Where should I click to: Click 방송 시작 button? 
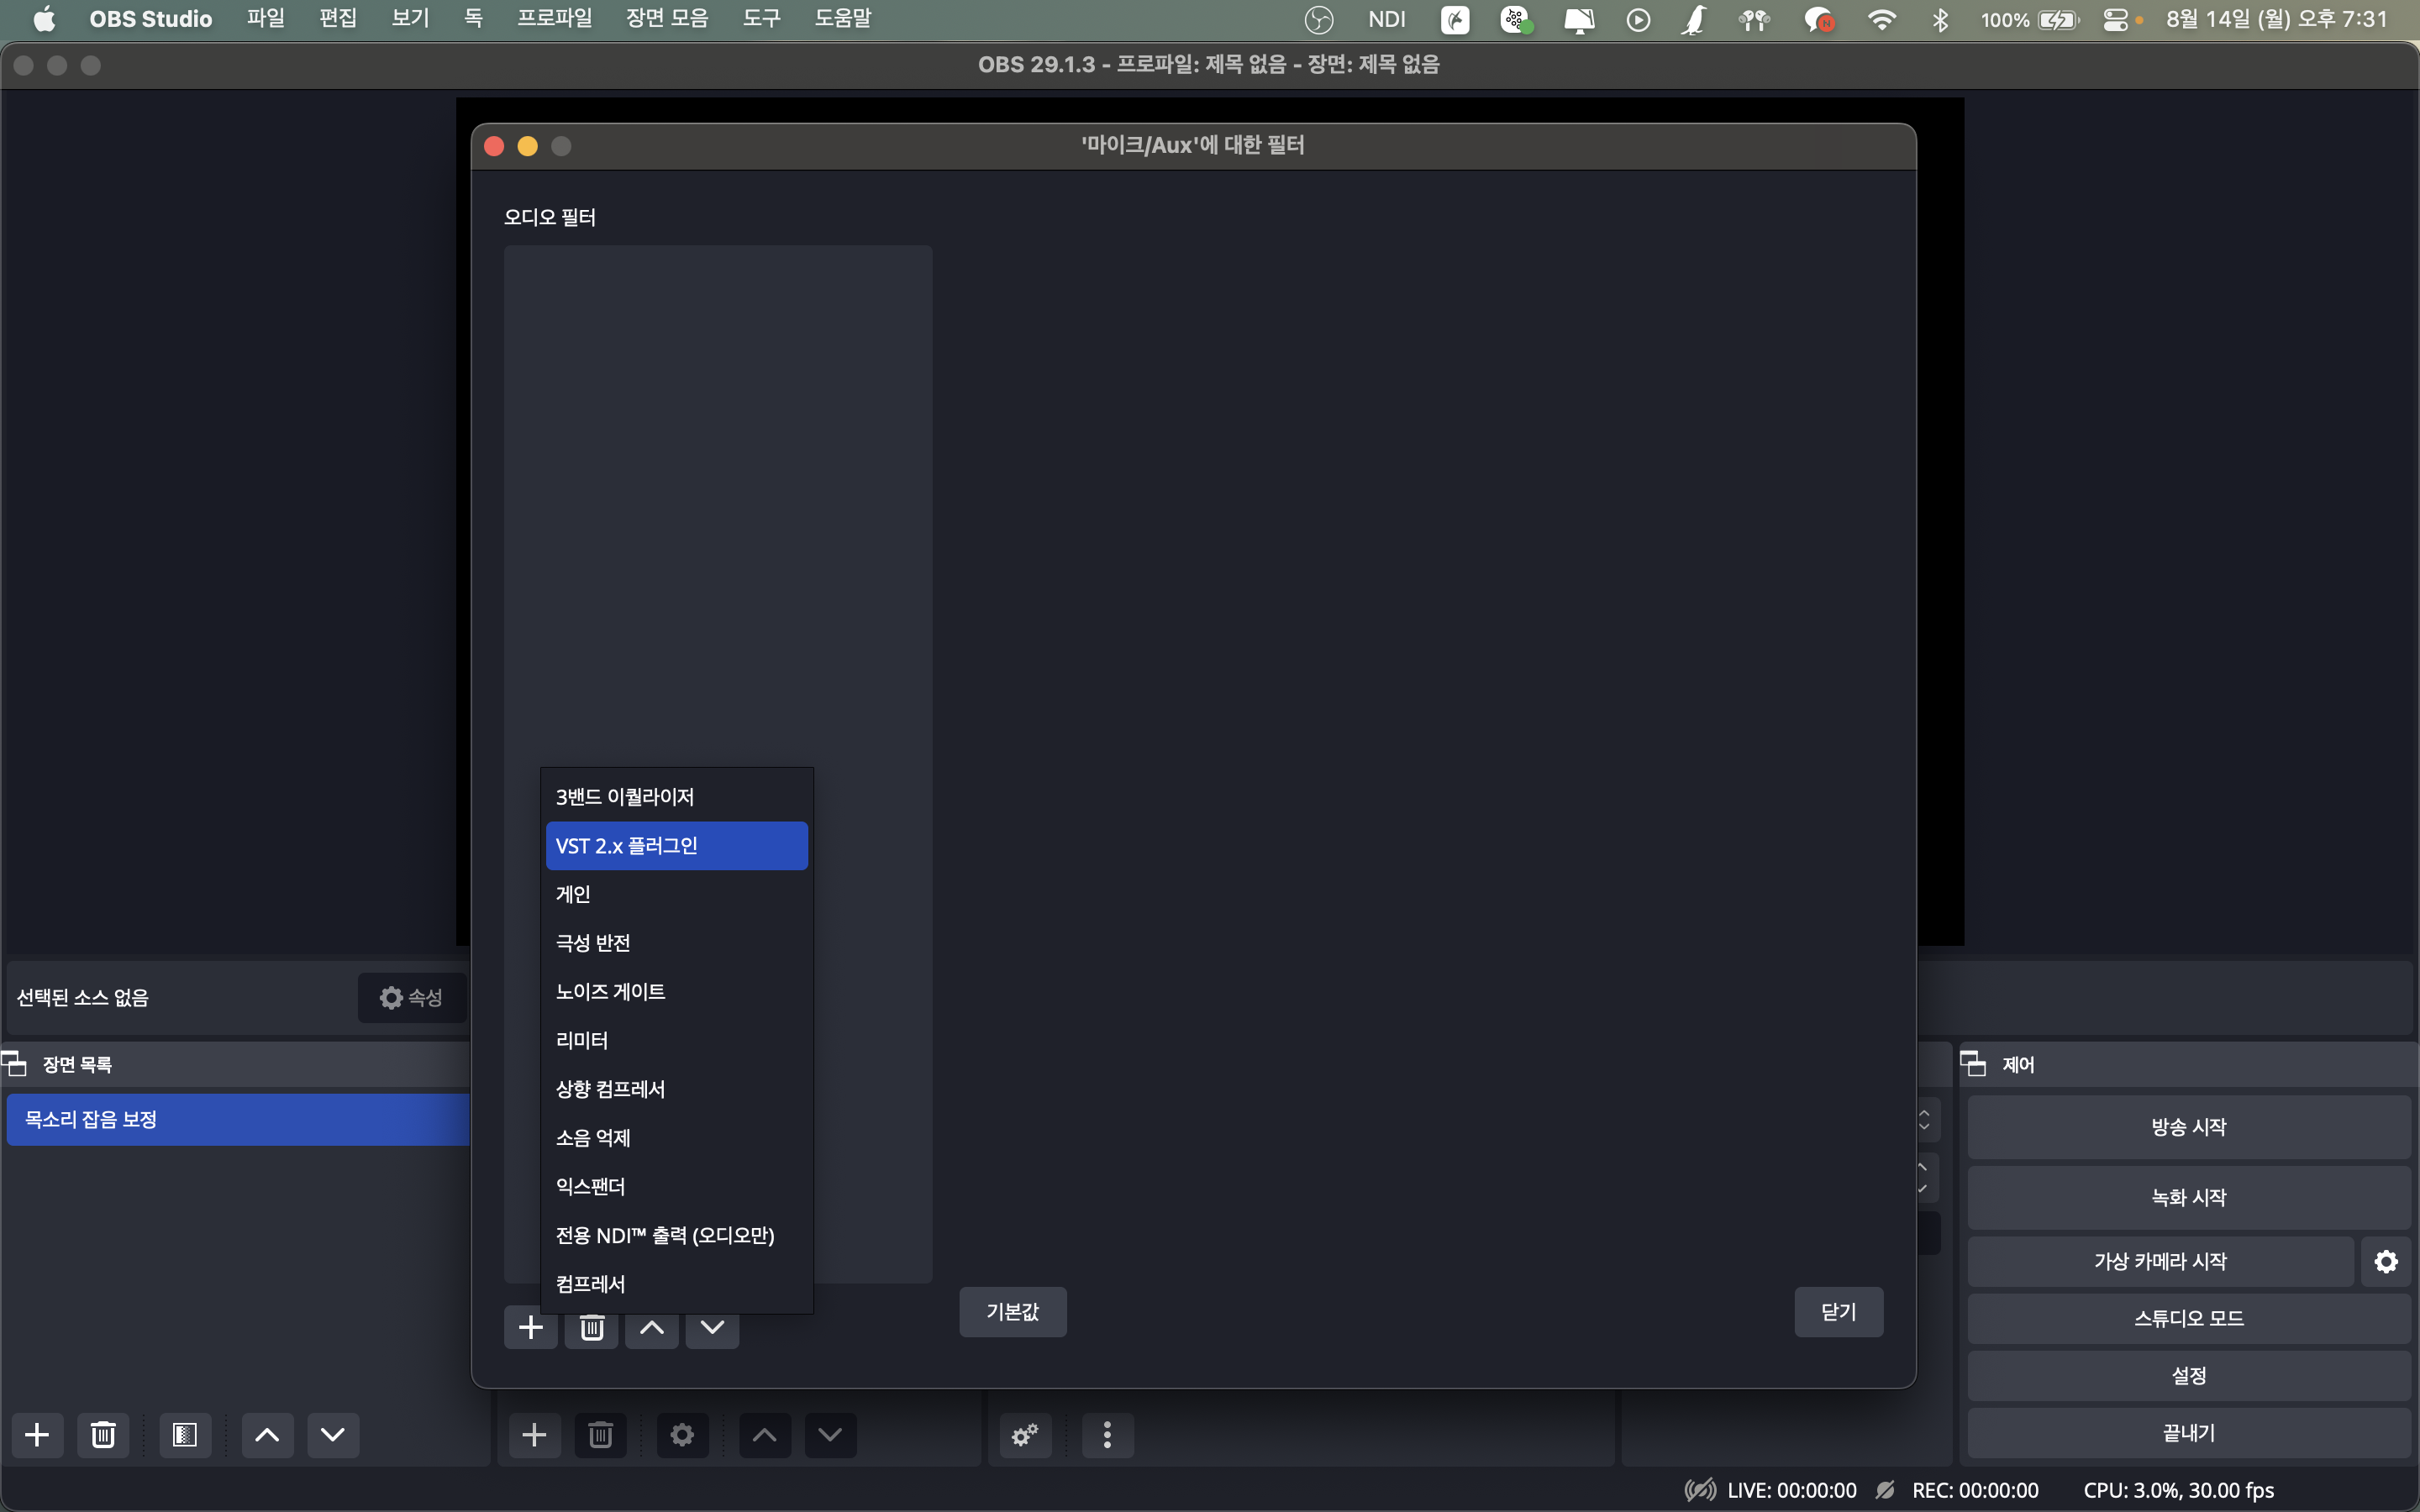tap(2189, 1127)
